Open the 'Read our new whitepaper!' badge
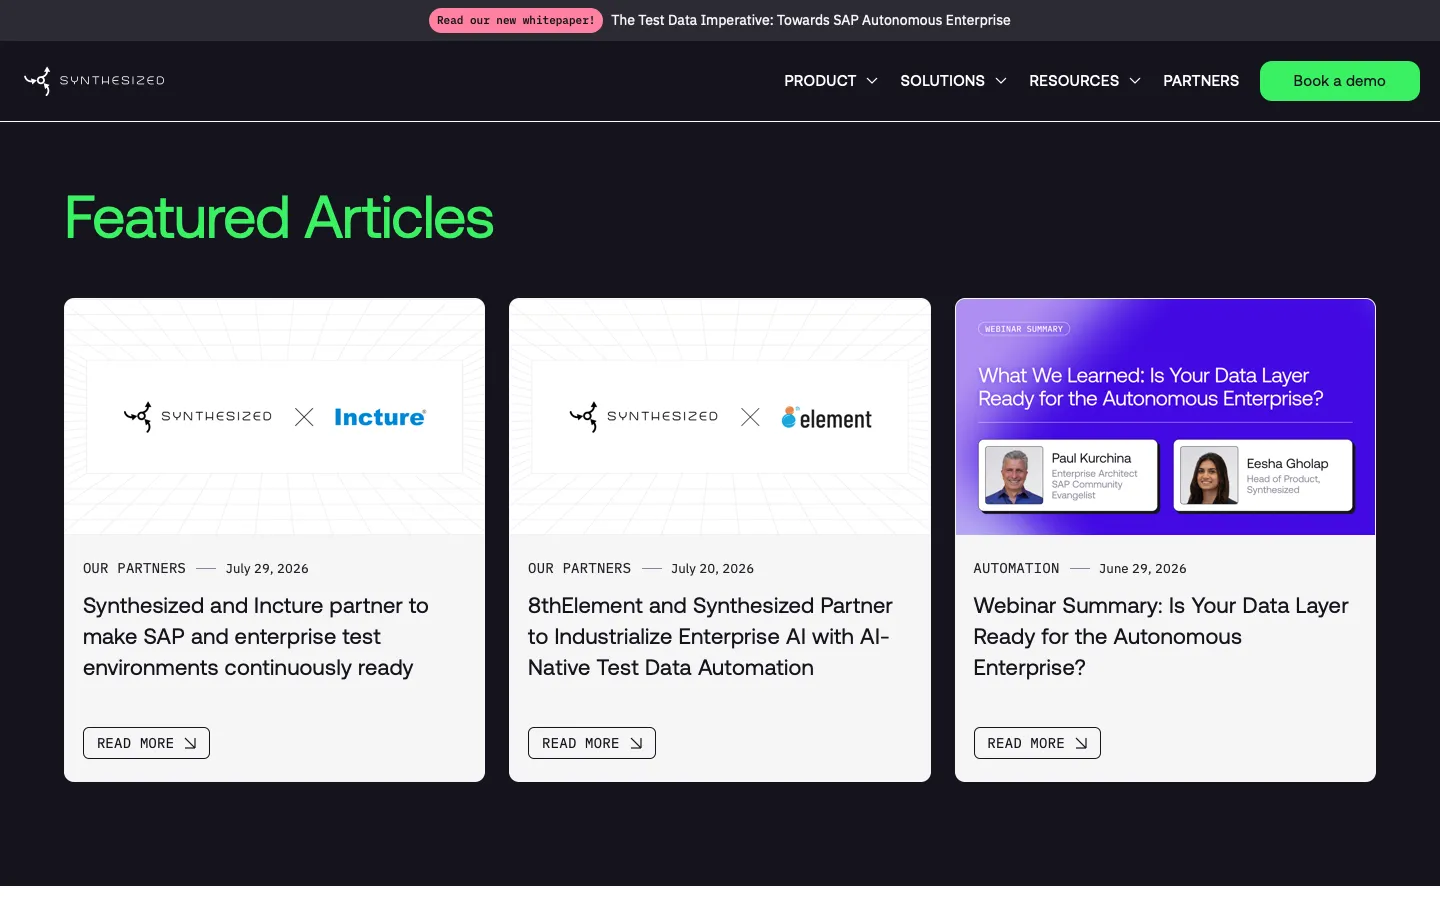1440x900 pixels. (516, 20)
